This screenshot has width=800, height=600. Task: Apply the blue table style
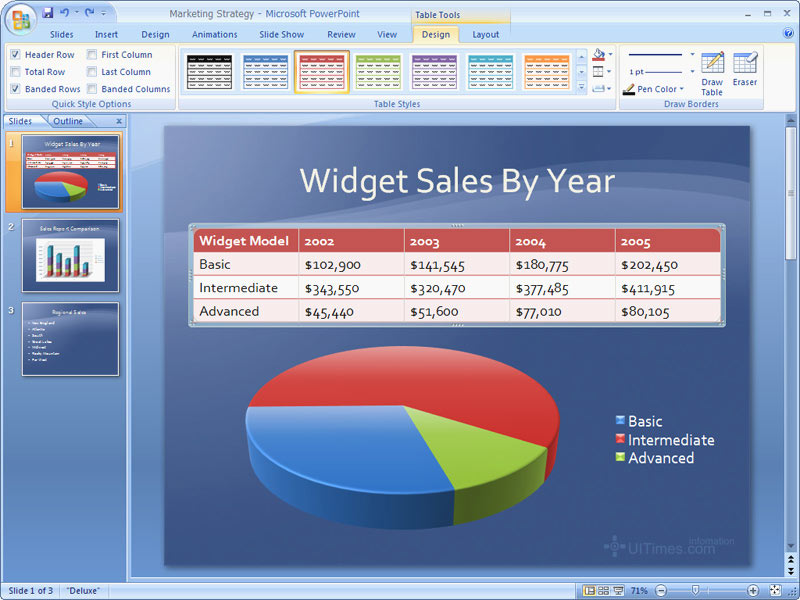[x=265, y=72]
